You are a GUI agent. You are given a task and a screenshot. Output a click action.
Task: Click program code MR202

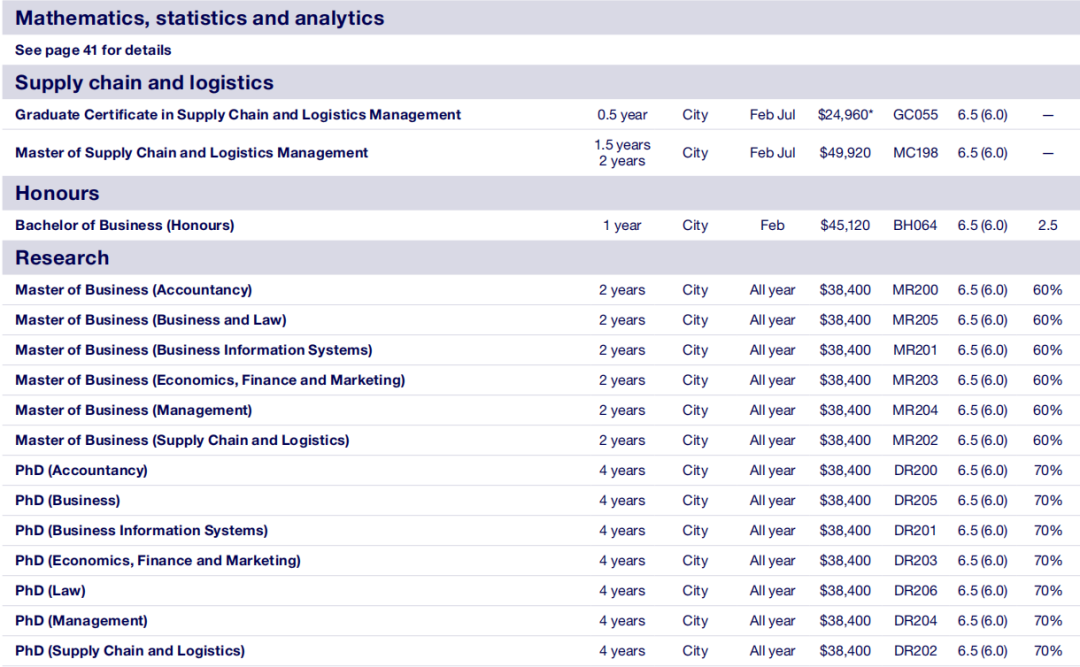click(915, 440)
